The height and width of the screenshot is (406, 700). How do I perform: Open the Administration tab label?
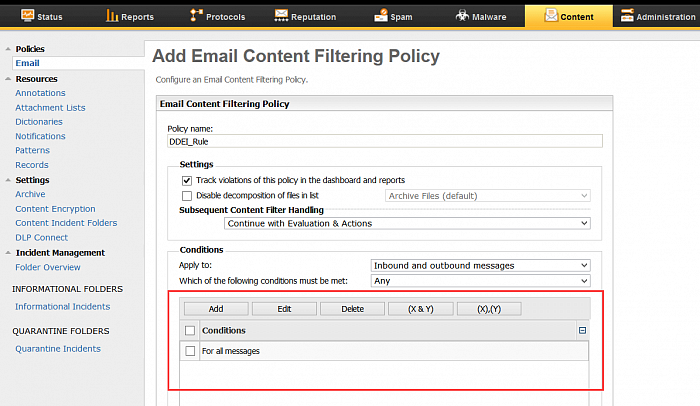coord(666,17)
